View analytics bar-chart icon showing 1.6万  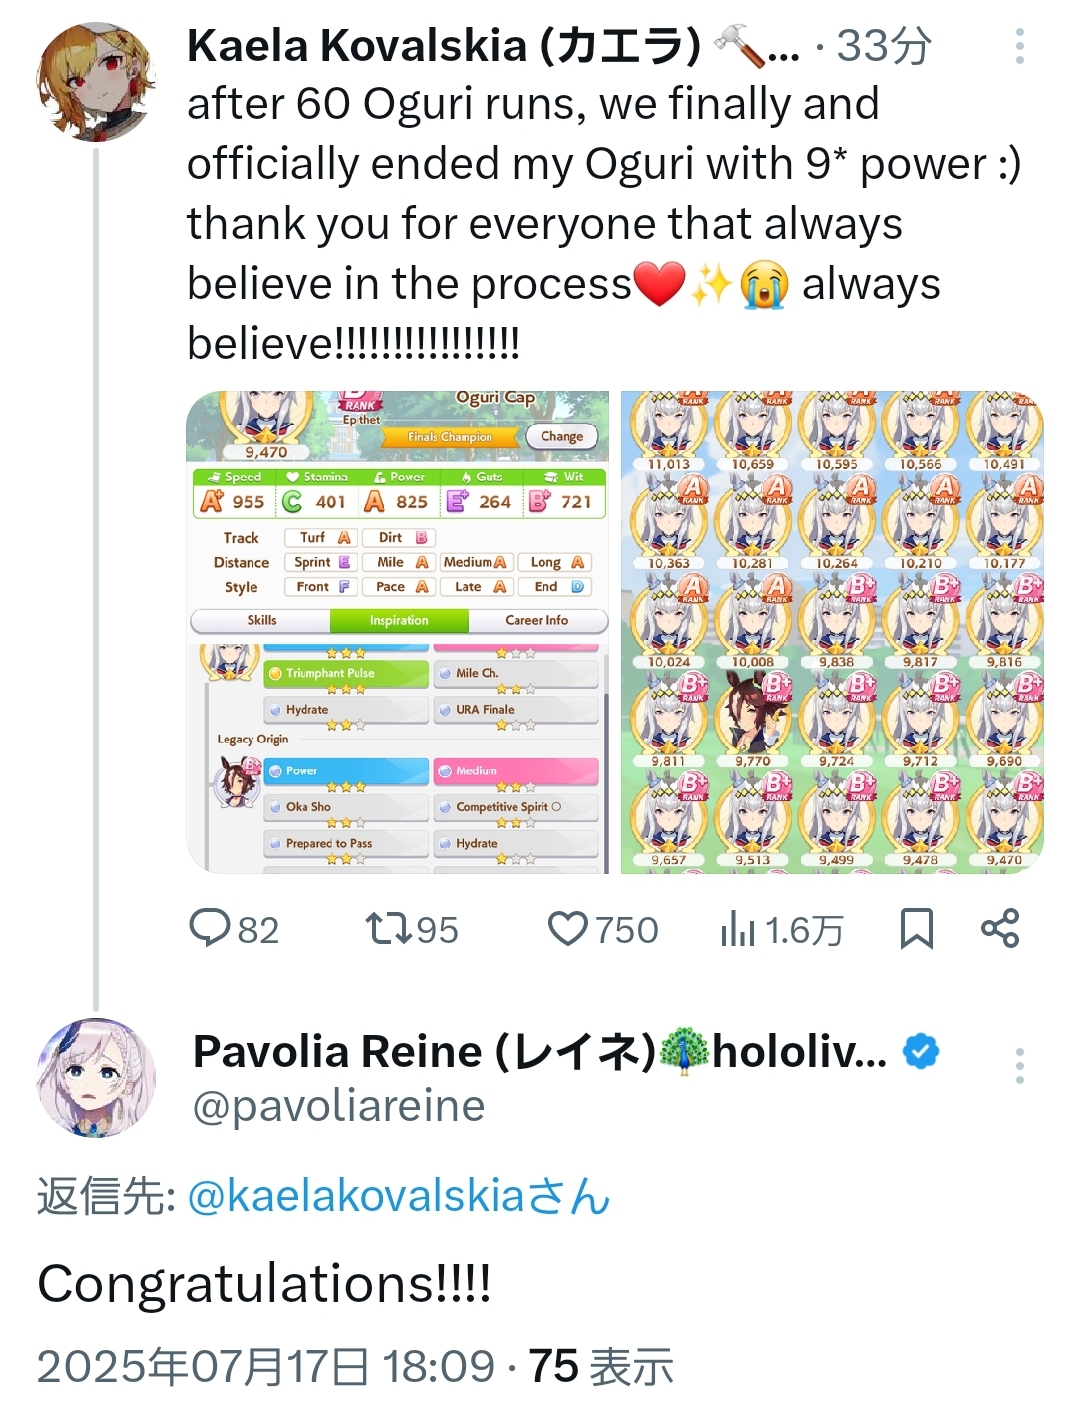[738, 929]
